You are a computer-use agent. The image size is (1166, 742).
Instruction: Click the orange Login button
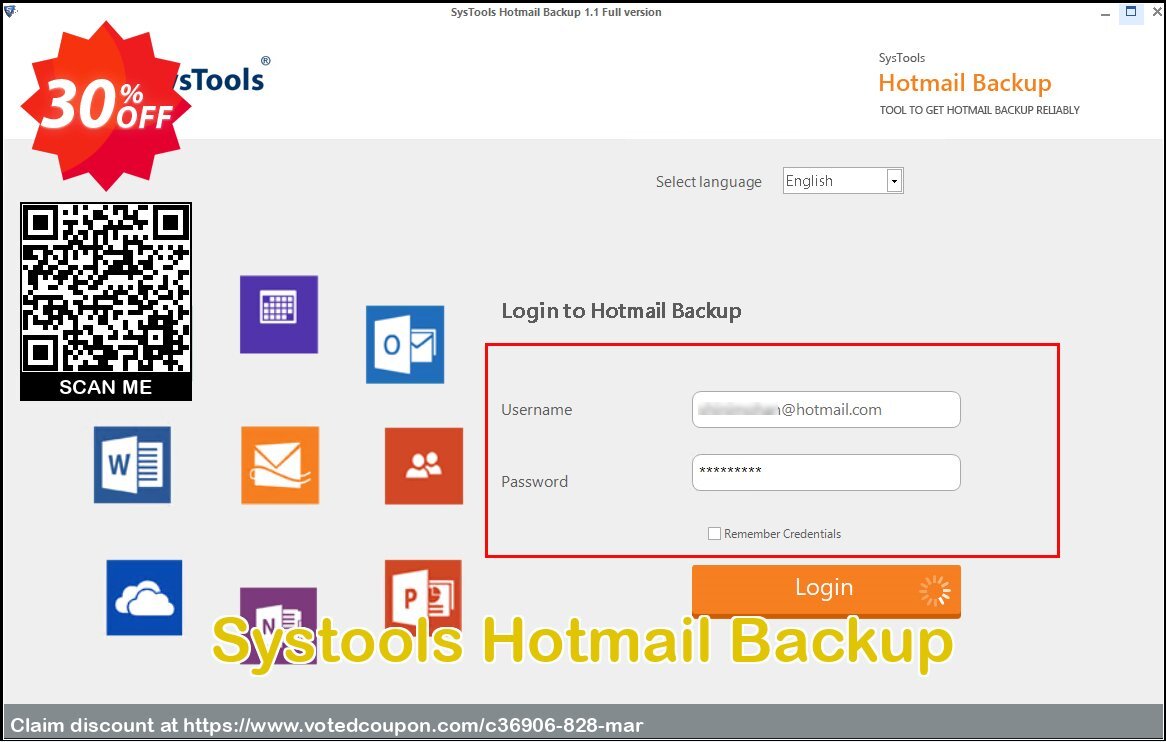826,590
